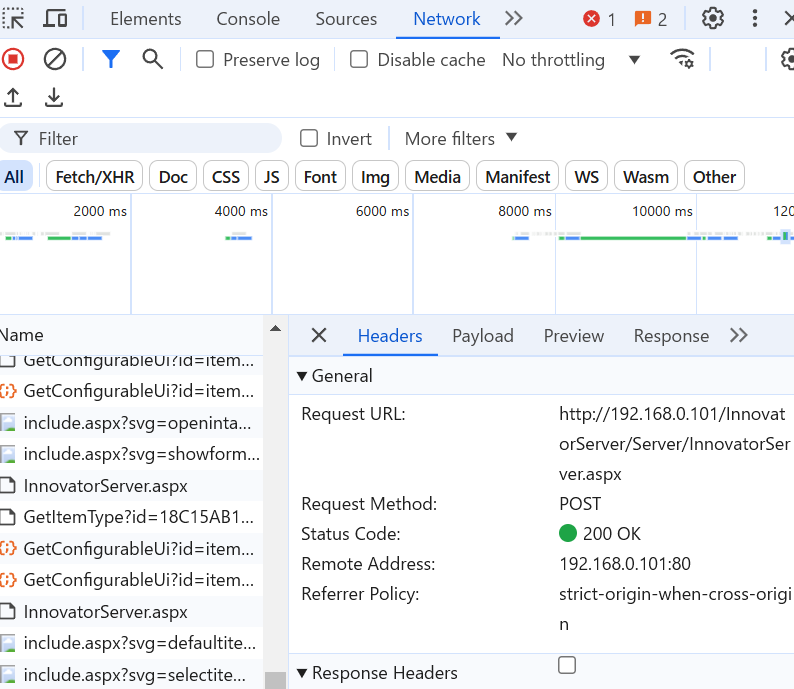Tick the Invert filter checkbox
Screen dimensions: 794x689
coord(310,139)
